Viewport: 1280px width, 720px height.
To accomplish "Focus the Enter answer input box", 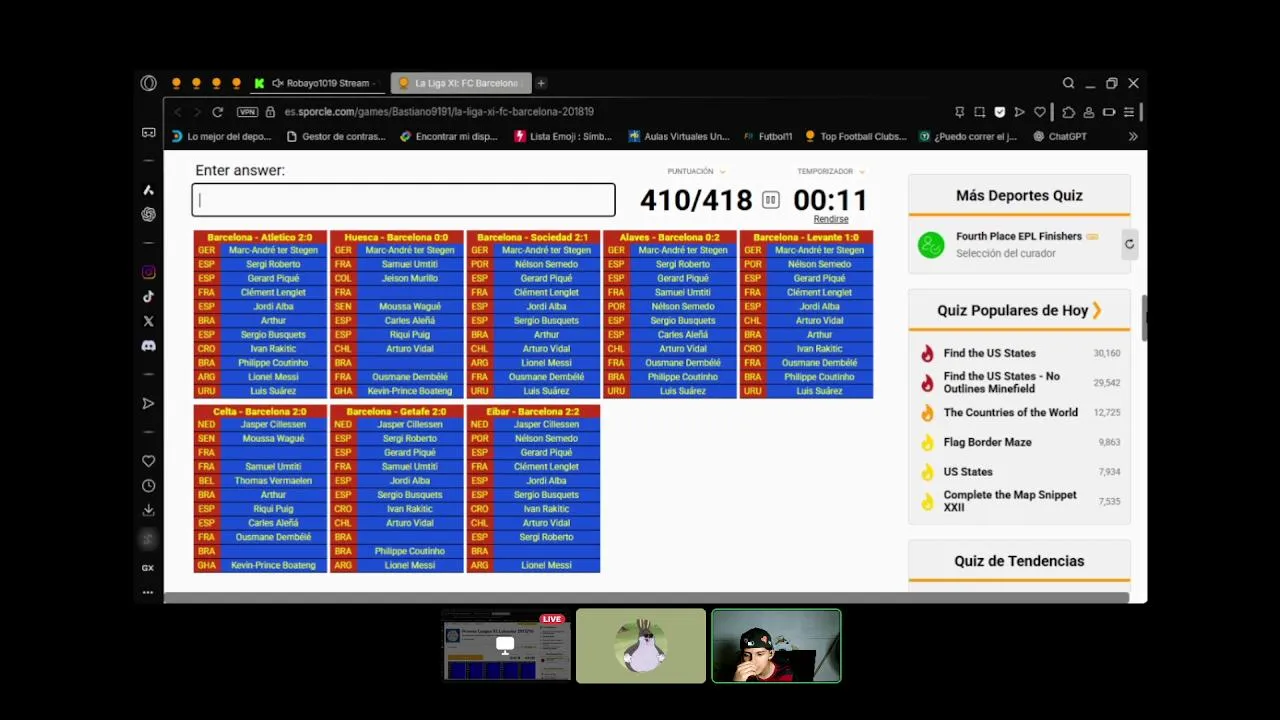I will pyautogui.click(x=403, y=200).
